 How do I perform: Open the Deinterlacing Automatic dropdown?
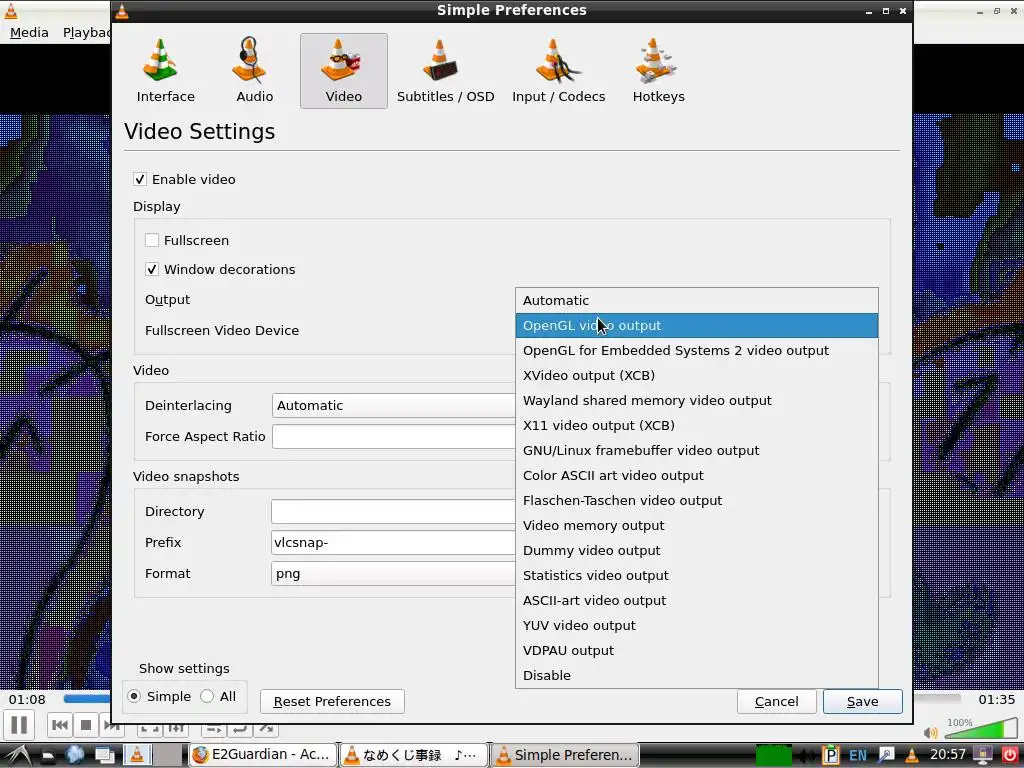click(x=394, y=406)
